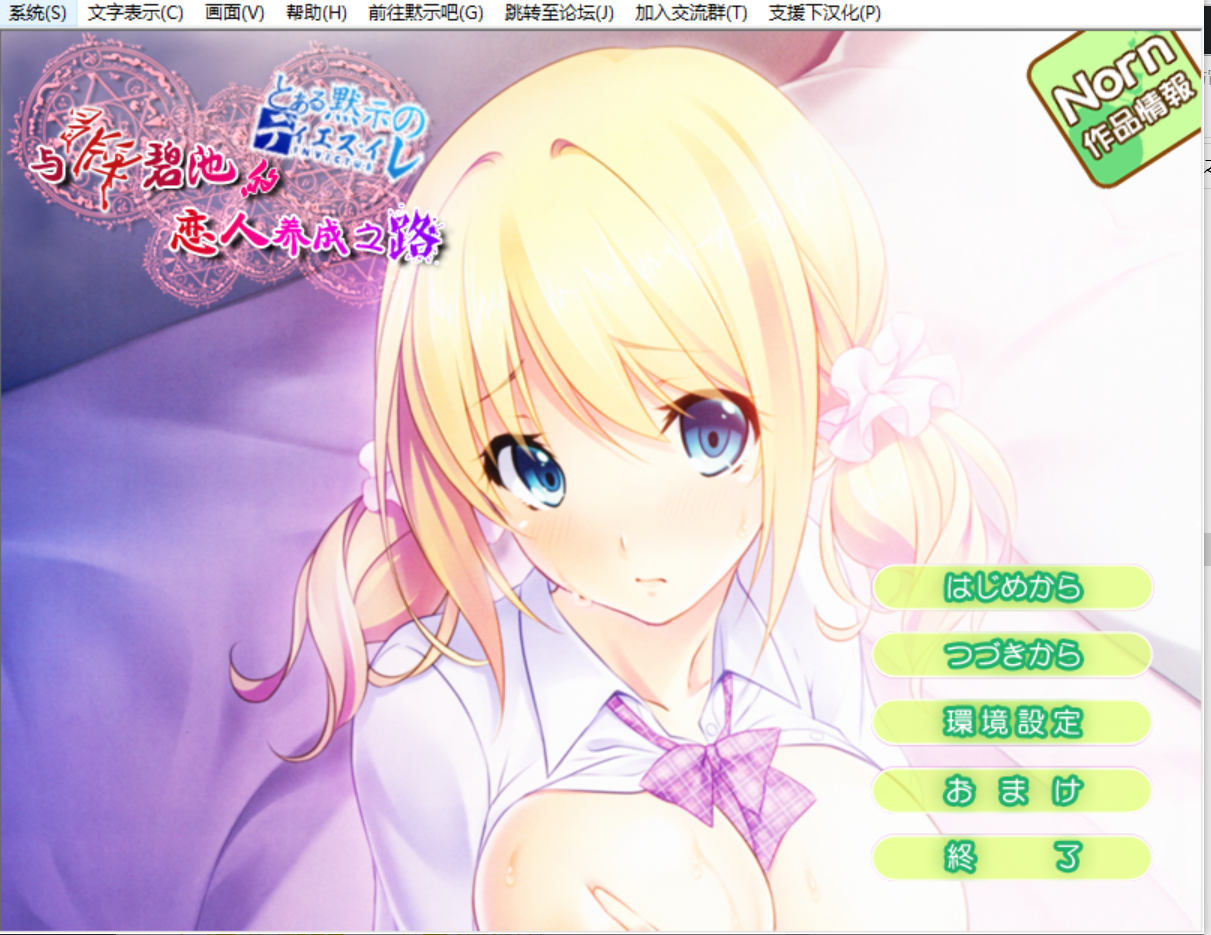Select 前往默示吧(G) in the menu bar

(425, 13)
